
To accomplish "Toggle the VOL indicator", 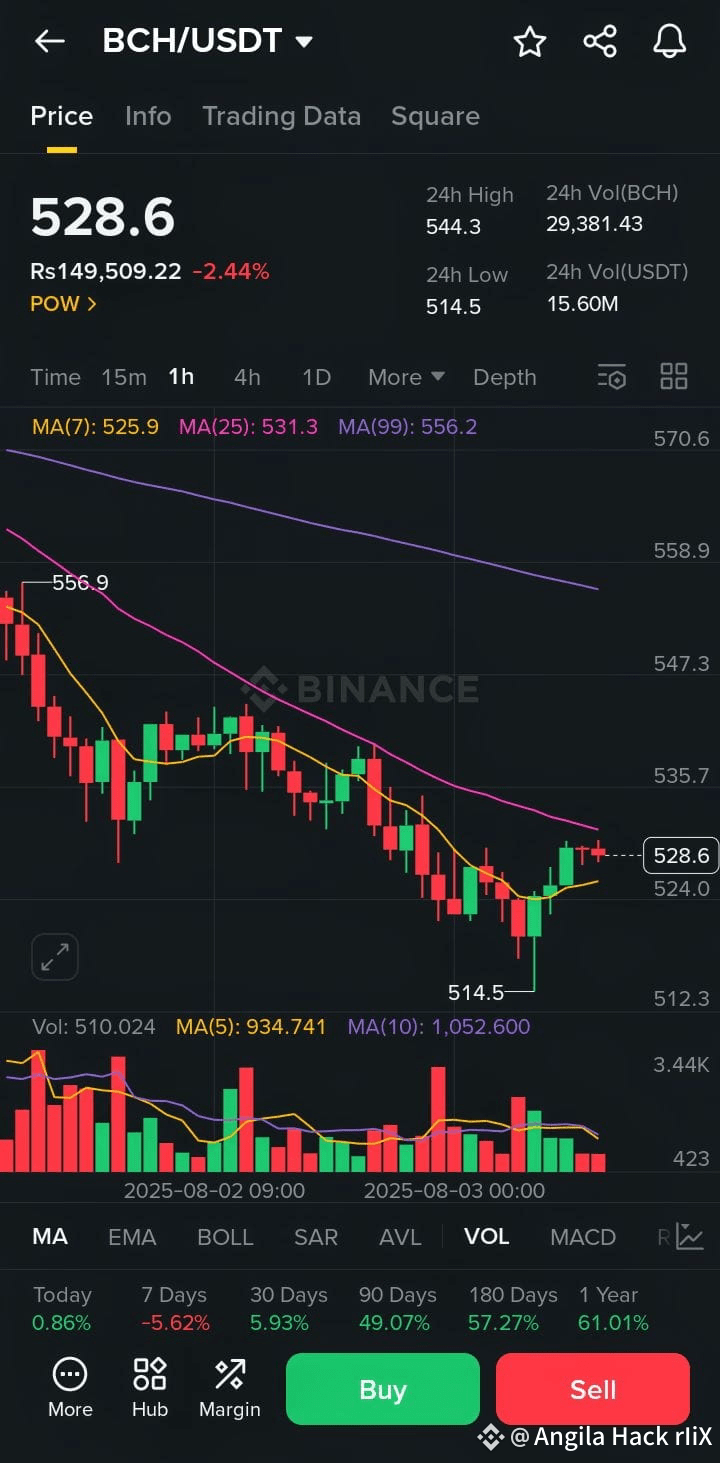I will point(487,1236).
